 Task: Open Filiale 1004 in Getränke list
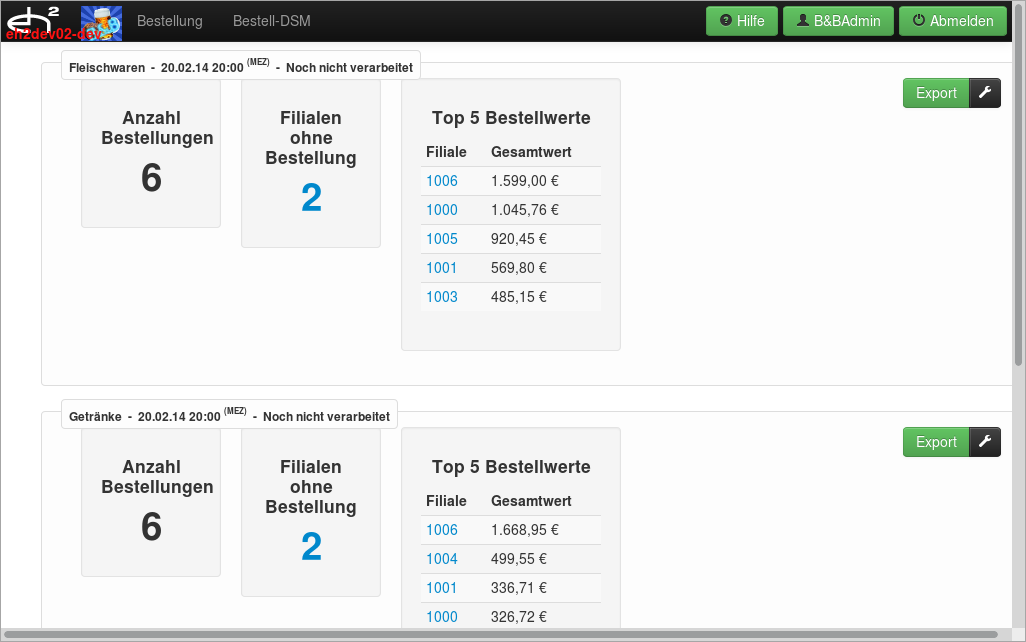[442, 559]
